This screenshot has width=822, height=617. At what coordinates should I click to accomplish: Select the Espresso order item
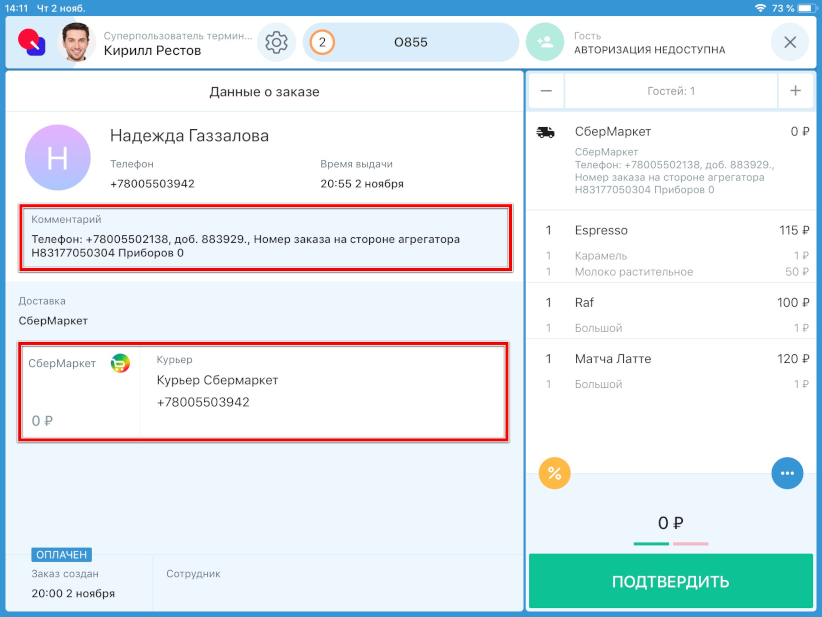point(670,231)
